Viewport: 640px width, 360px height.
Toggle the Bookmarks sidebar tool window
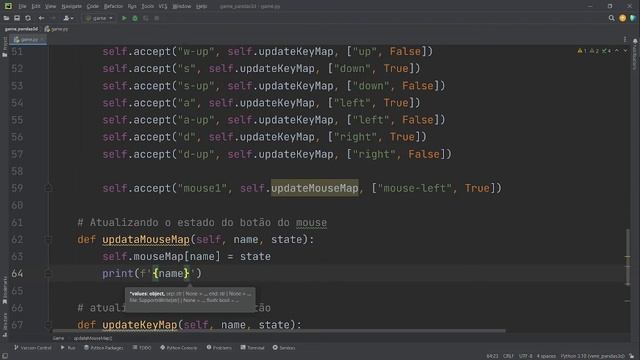tap(4, 290)
